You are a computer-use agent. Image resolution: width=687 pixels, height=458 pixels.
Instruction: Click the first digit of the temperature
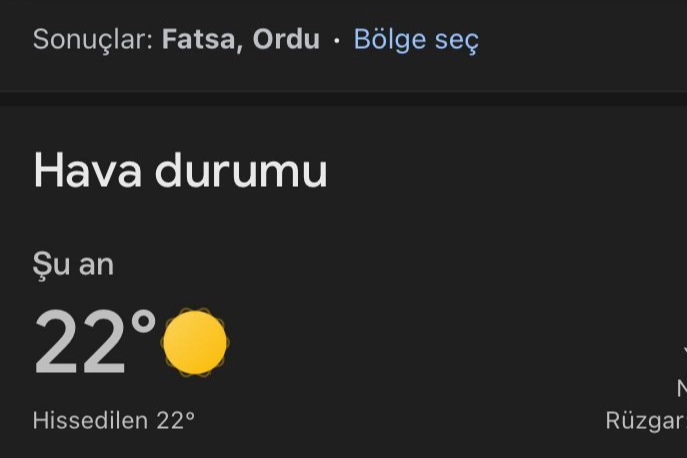click(x=56, y=342)
